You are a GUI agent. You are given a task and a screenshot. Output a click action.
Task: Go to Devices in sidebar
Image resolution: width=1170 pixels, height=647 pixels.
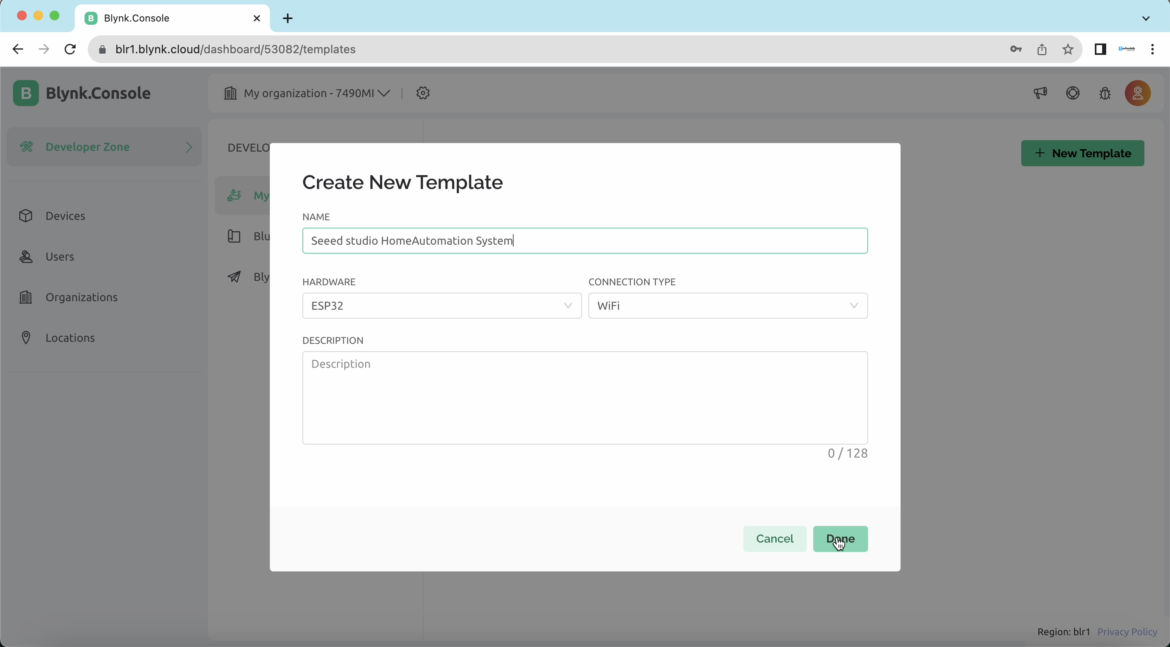pyautogui.click(x=65, y=216)
